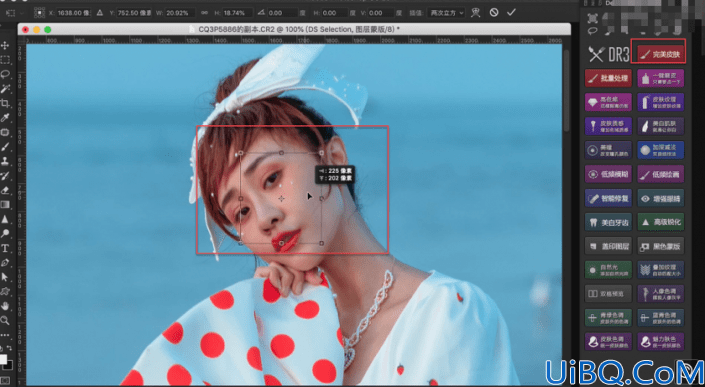Select the Crop tool
The width and height of the screenshot is (705, 387).
point(5,103)
